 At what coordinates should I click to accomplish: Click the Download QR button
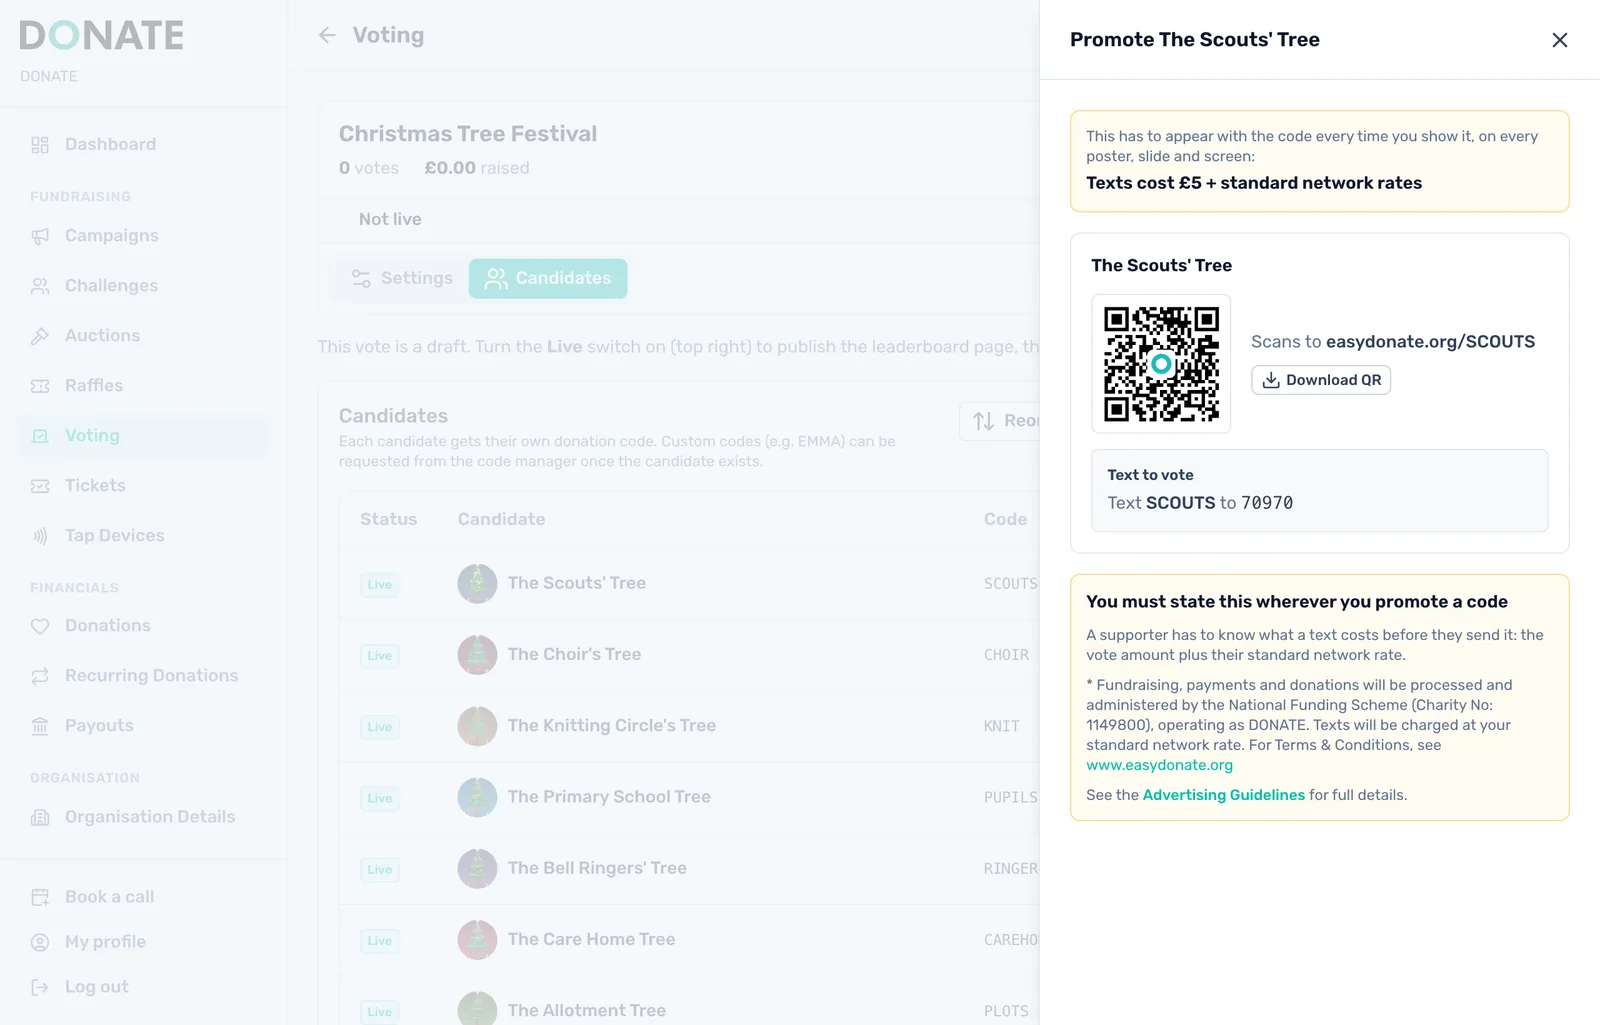point(1321,380)
